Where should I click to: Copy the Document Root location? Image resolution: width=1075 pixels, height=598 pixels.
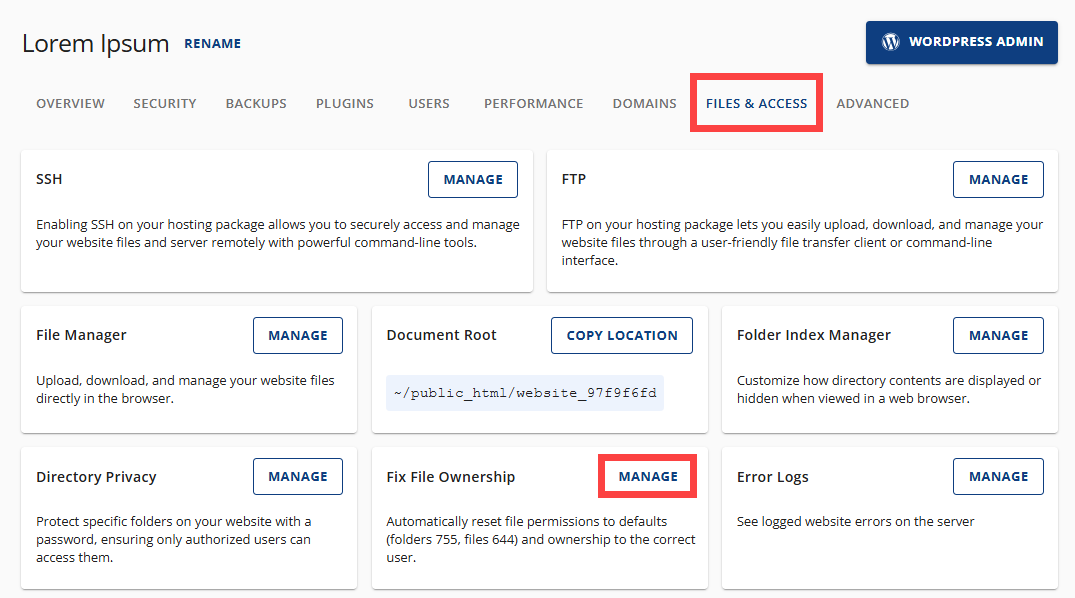[x=621, y=335]
